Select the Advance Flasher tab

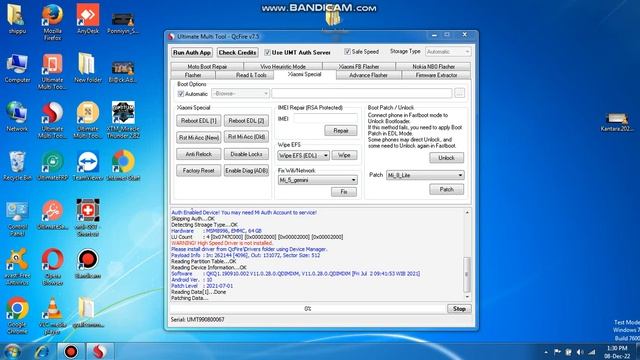[x=368, y=75]
